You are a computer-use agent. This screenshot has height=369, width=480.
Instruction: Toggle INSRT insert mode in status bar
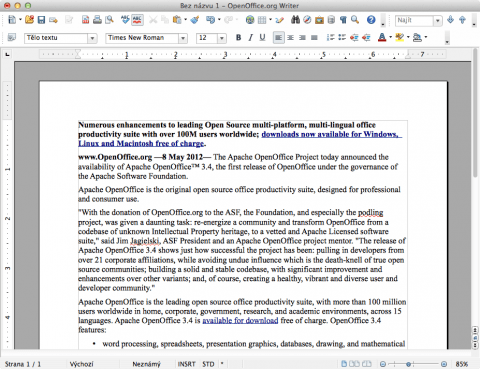point(186,364)
